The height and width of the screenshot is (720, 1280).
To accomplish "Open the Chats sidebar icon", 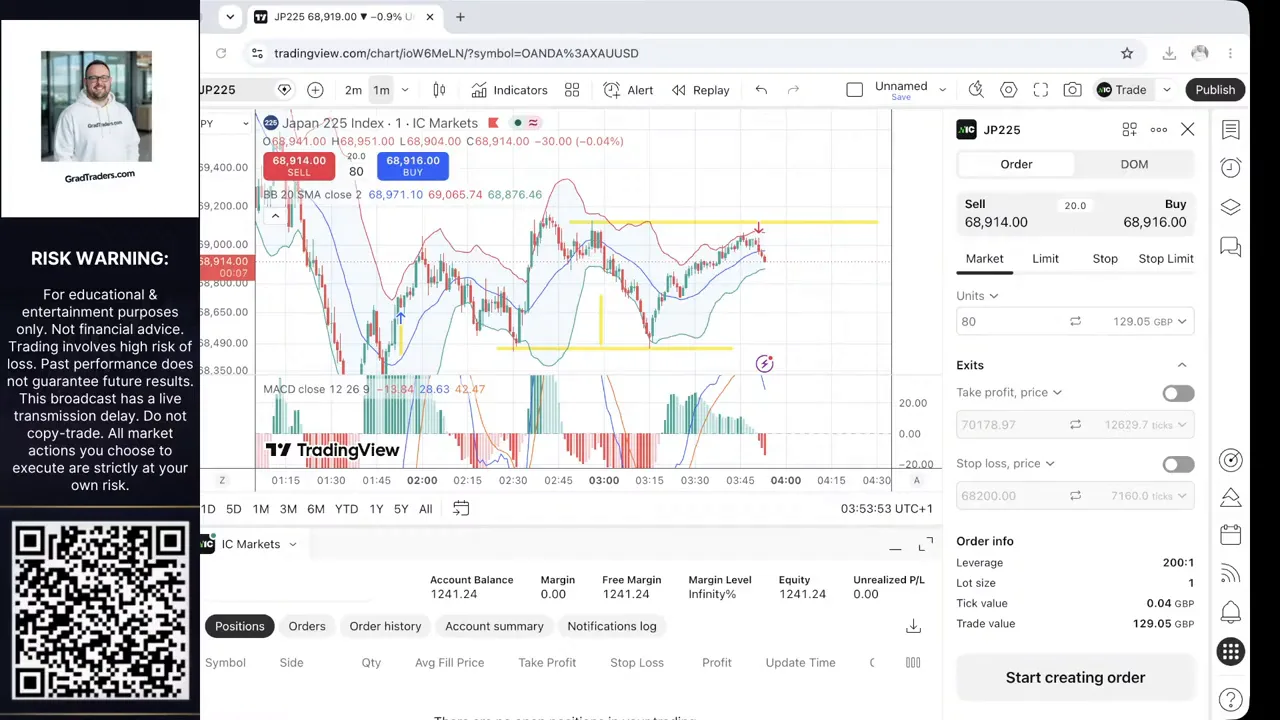I will 1231,246.
